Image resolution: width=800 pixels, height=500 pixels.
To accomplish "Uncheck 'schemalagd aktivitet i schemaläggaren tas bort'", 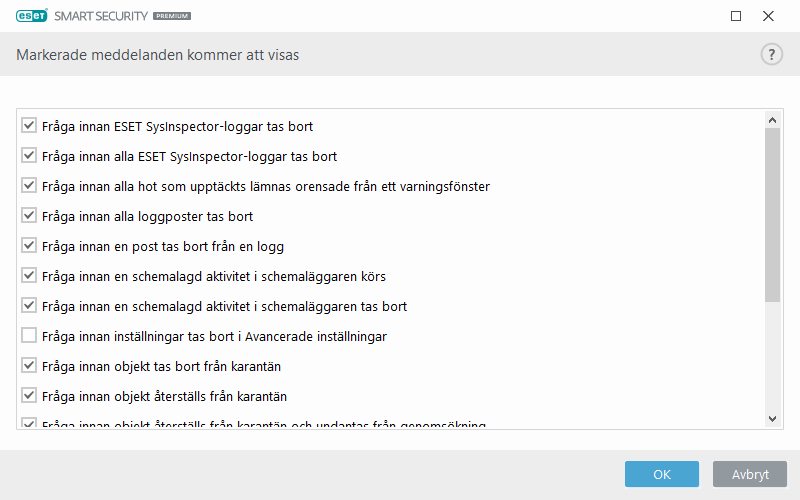I will [x=29, y=306].
